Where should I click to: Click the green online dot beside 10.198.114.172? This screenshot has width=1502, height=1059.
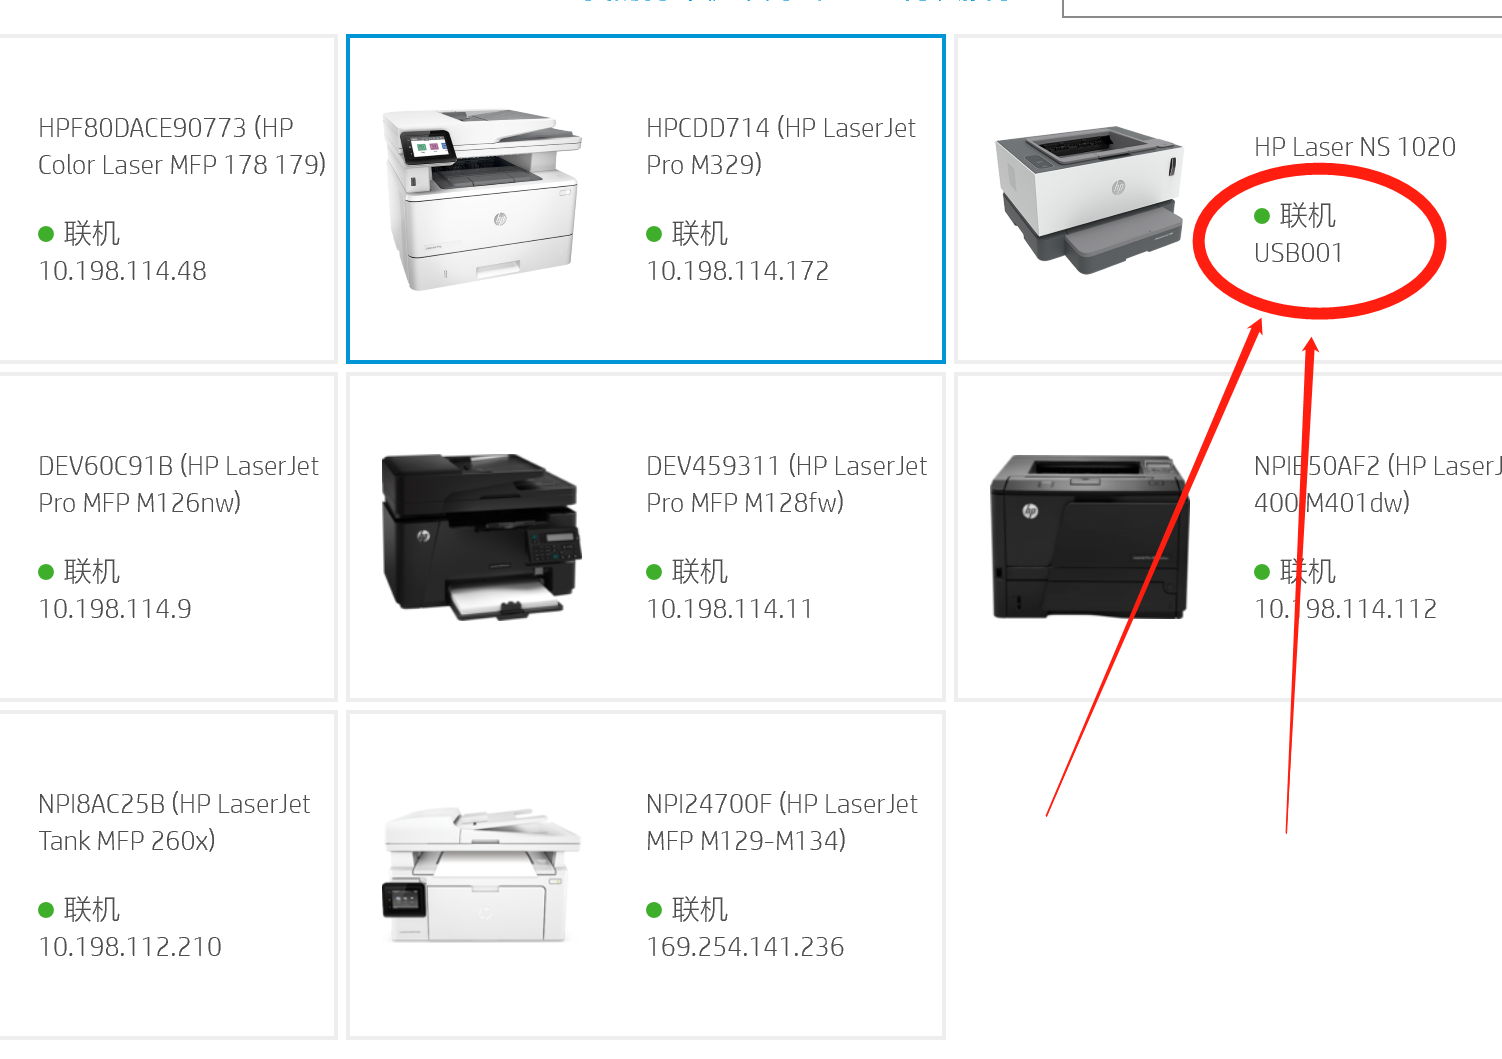654,234
